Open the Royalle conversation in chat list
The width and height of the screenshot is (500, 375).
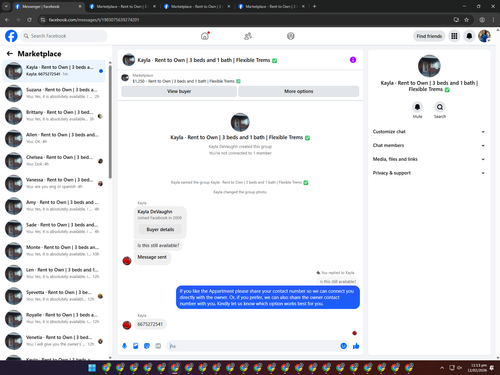tap(54, 318)
